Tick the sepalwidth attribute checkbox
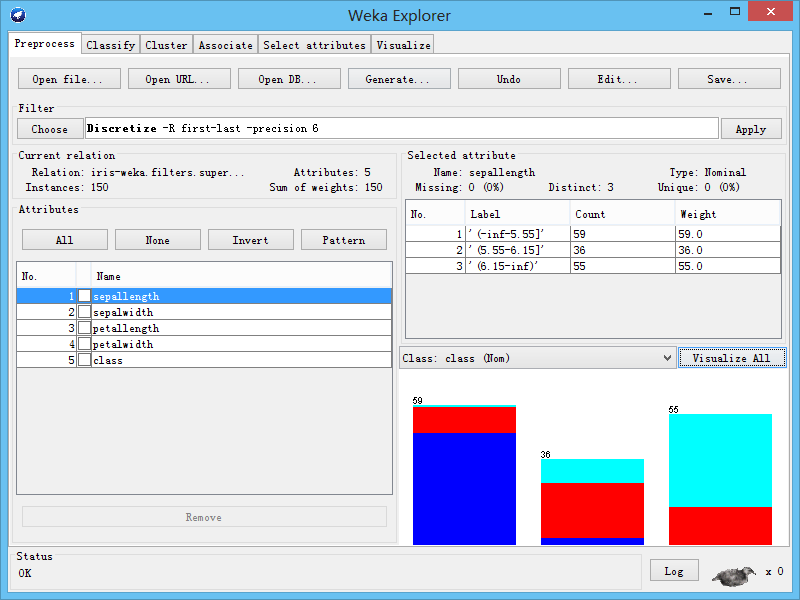Screen dimensions: 800x600 (84, 312)
